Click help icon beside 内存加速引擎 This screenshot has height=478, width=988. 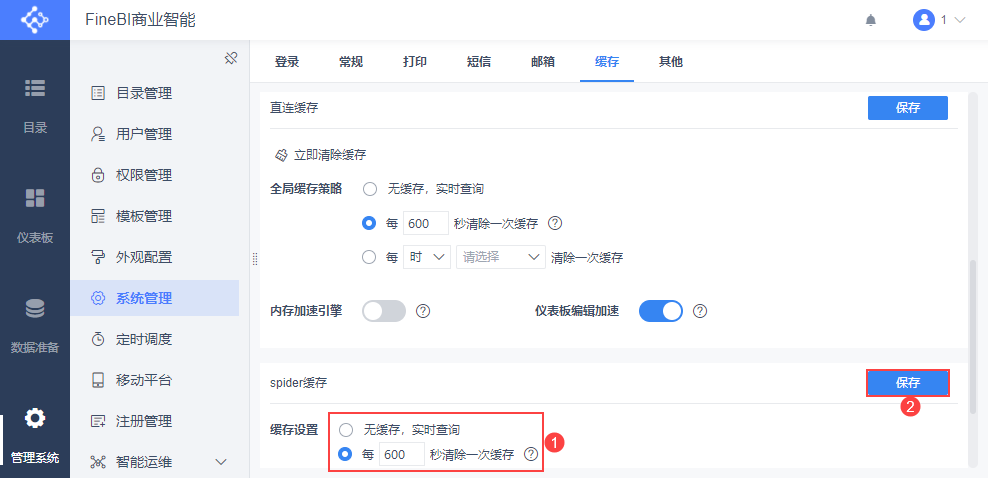(x=423, y=311)
